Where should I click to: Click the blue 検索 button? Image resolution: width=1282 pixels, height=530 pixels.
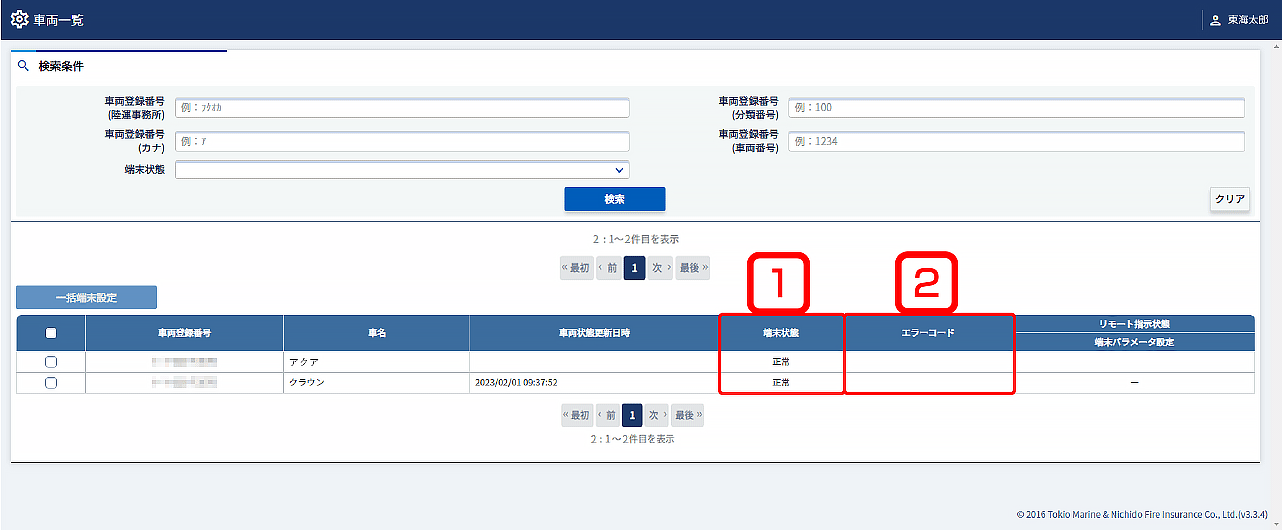pos(614,199)
